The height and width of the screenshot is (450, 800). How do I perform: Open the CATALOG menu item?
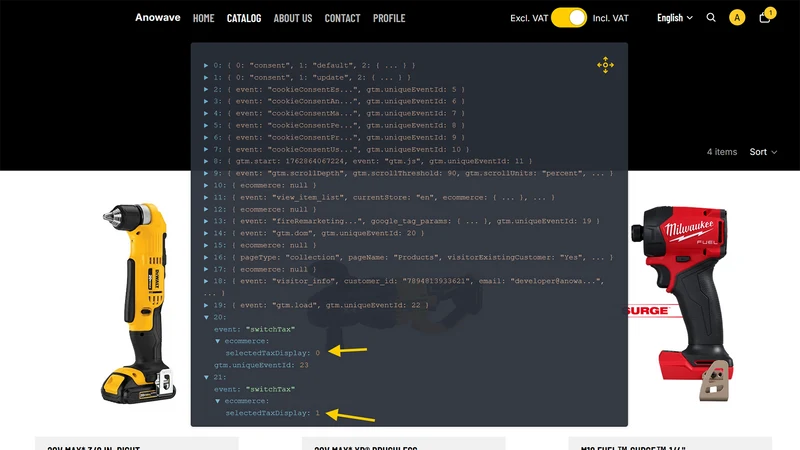pos(244,18)
